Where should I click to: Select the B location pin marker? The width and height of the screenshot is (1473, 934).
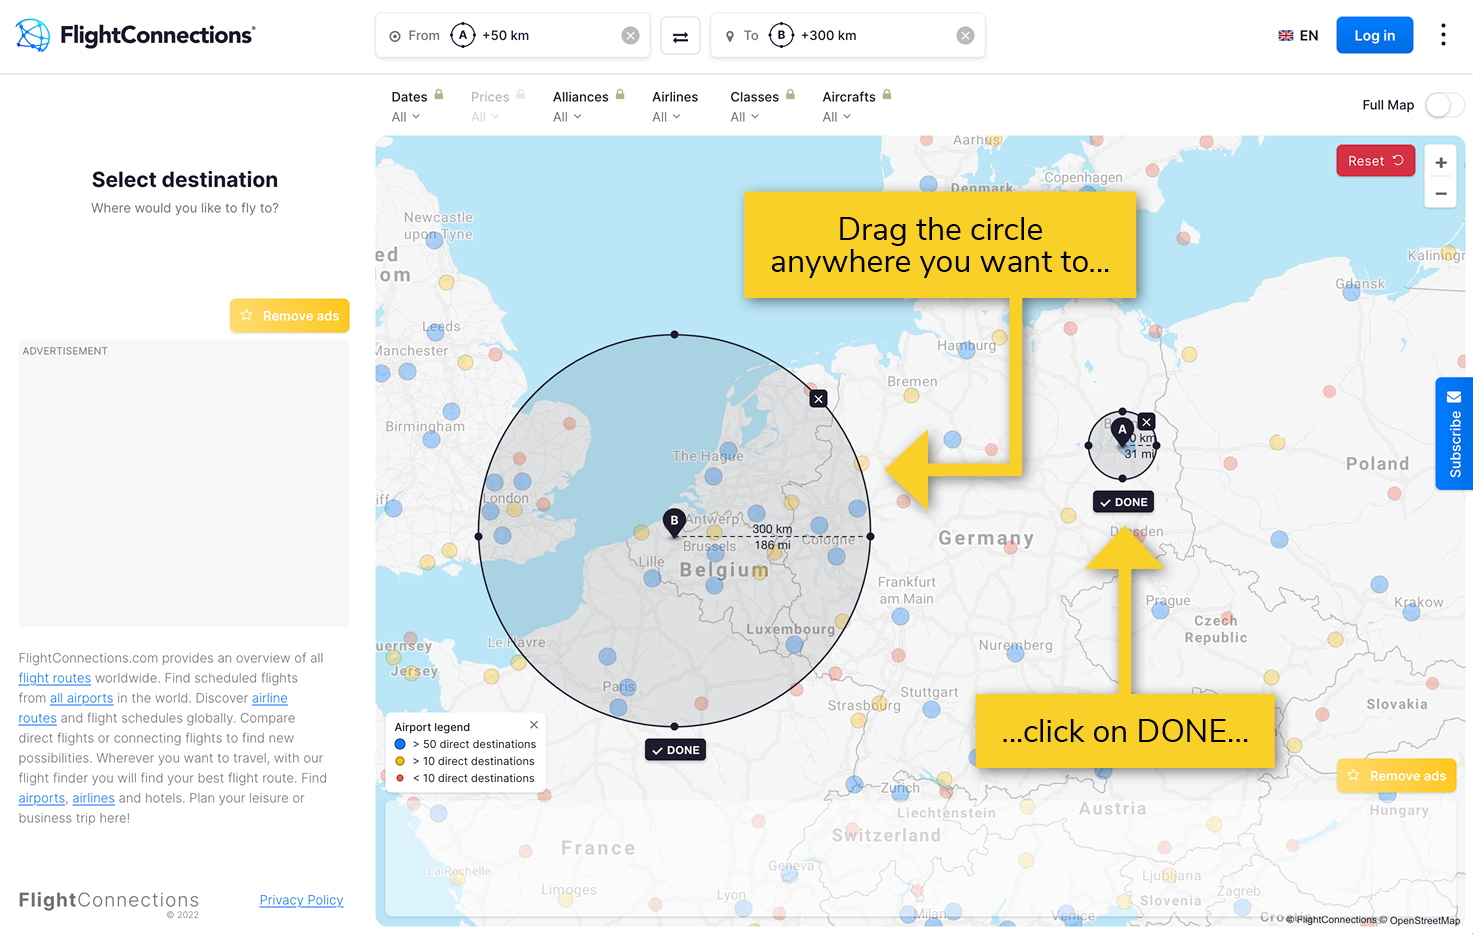coord(675,522)
